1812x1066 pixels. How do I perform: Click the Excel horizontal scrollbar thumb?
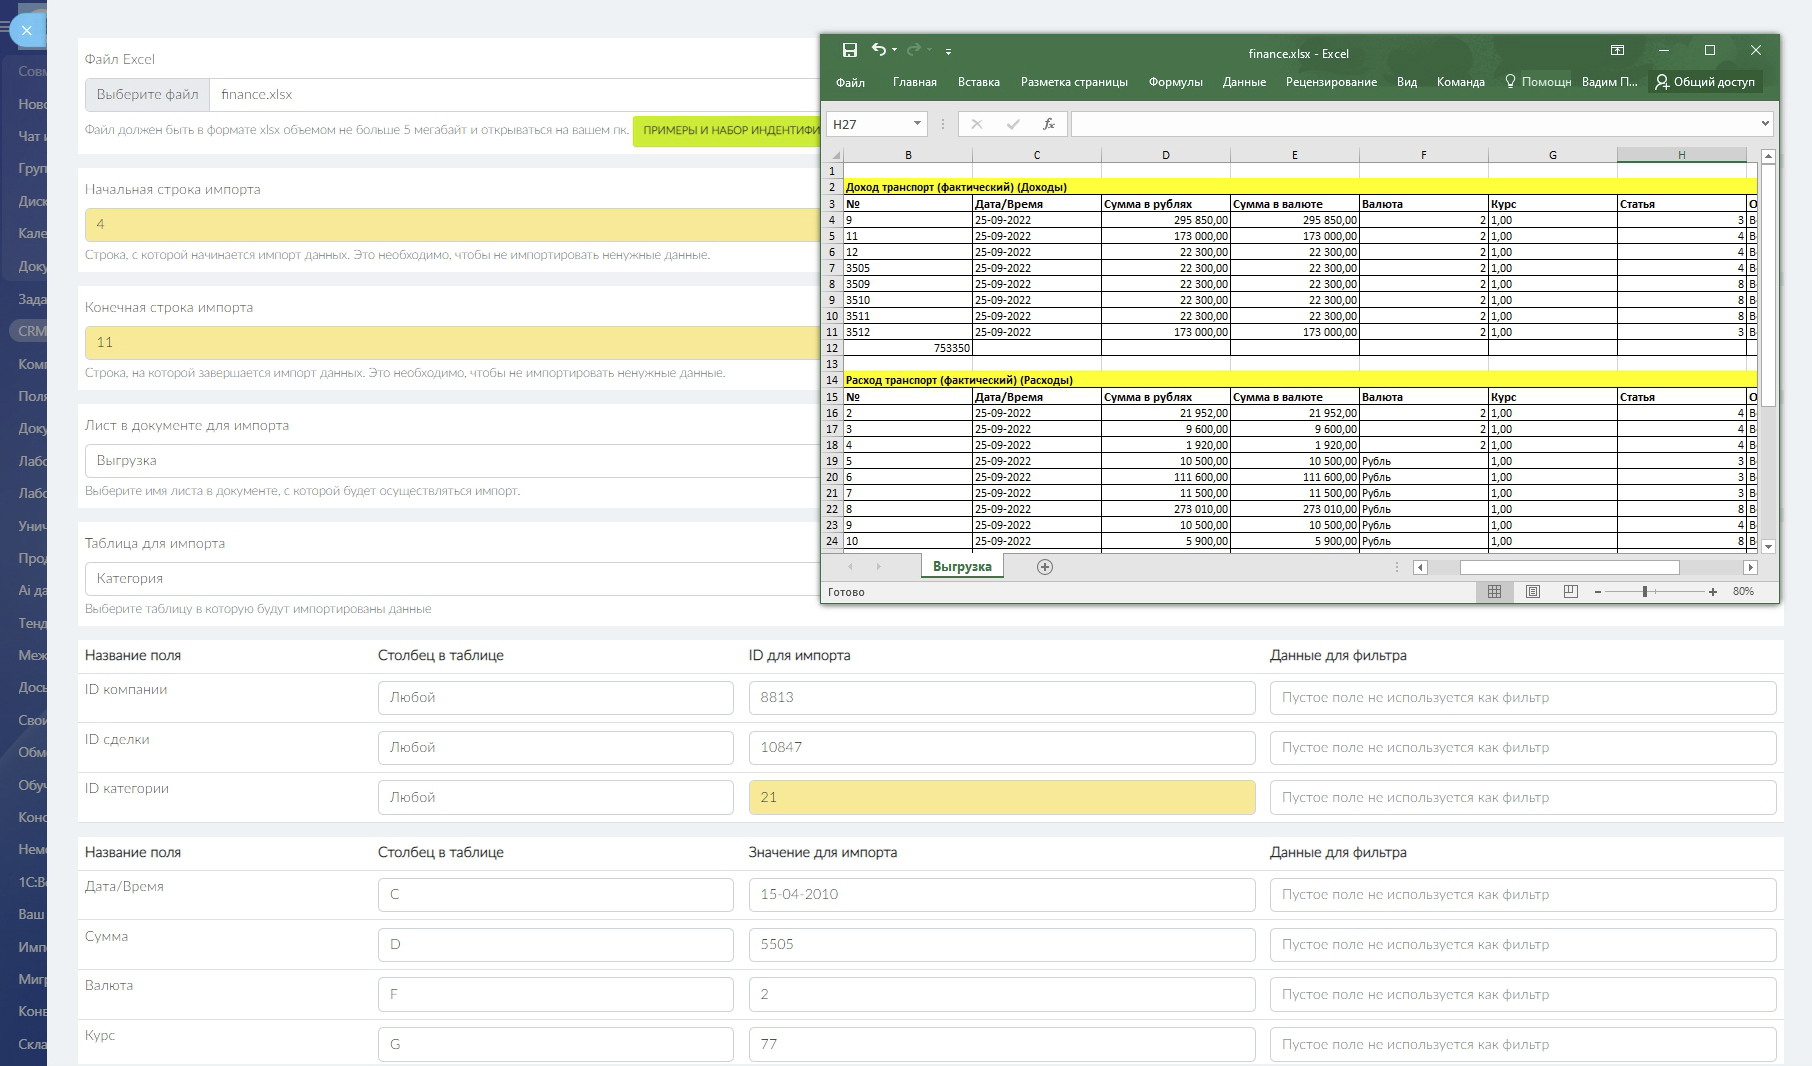[1569, 567]
